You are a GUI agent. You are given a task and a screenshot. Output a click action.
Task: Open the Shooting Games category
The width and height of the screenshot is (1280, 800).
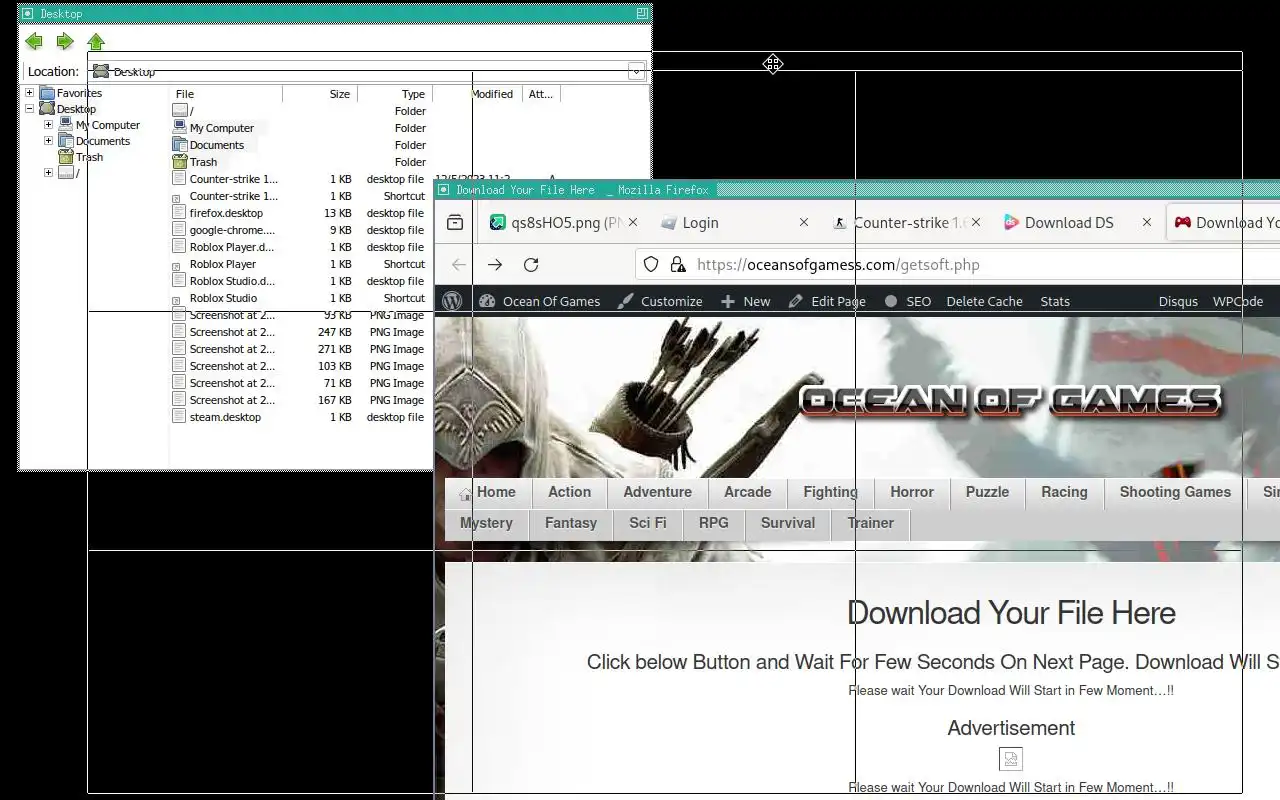[x=1175, y=492]
